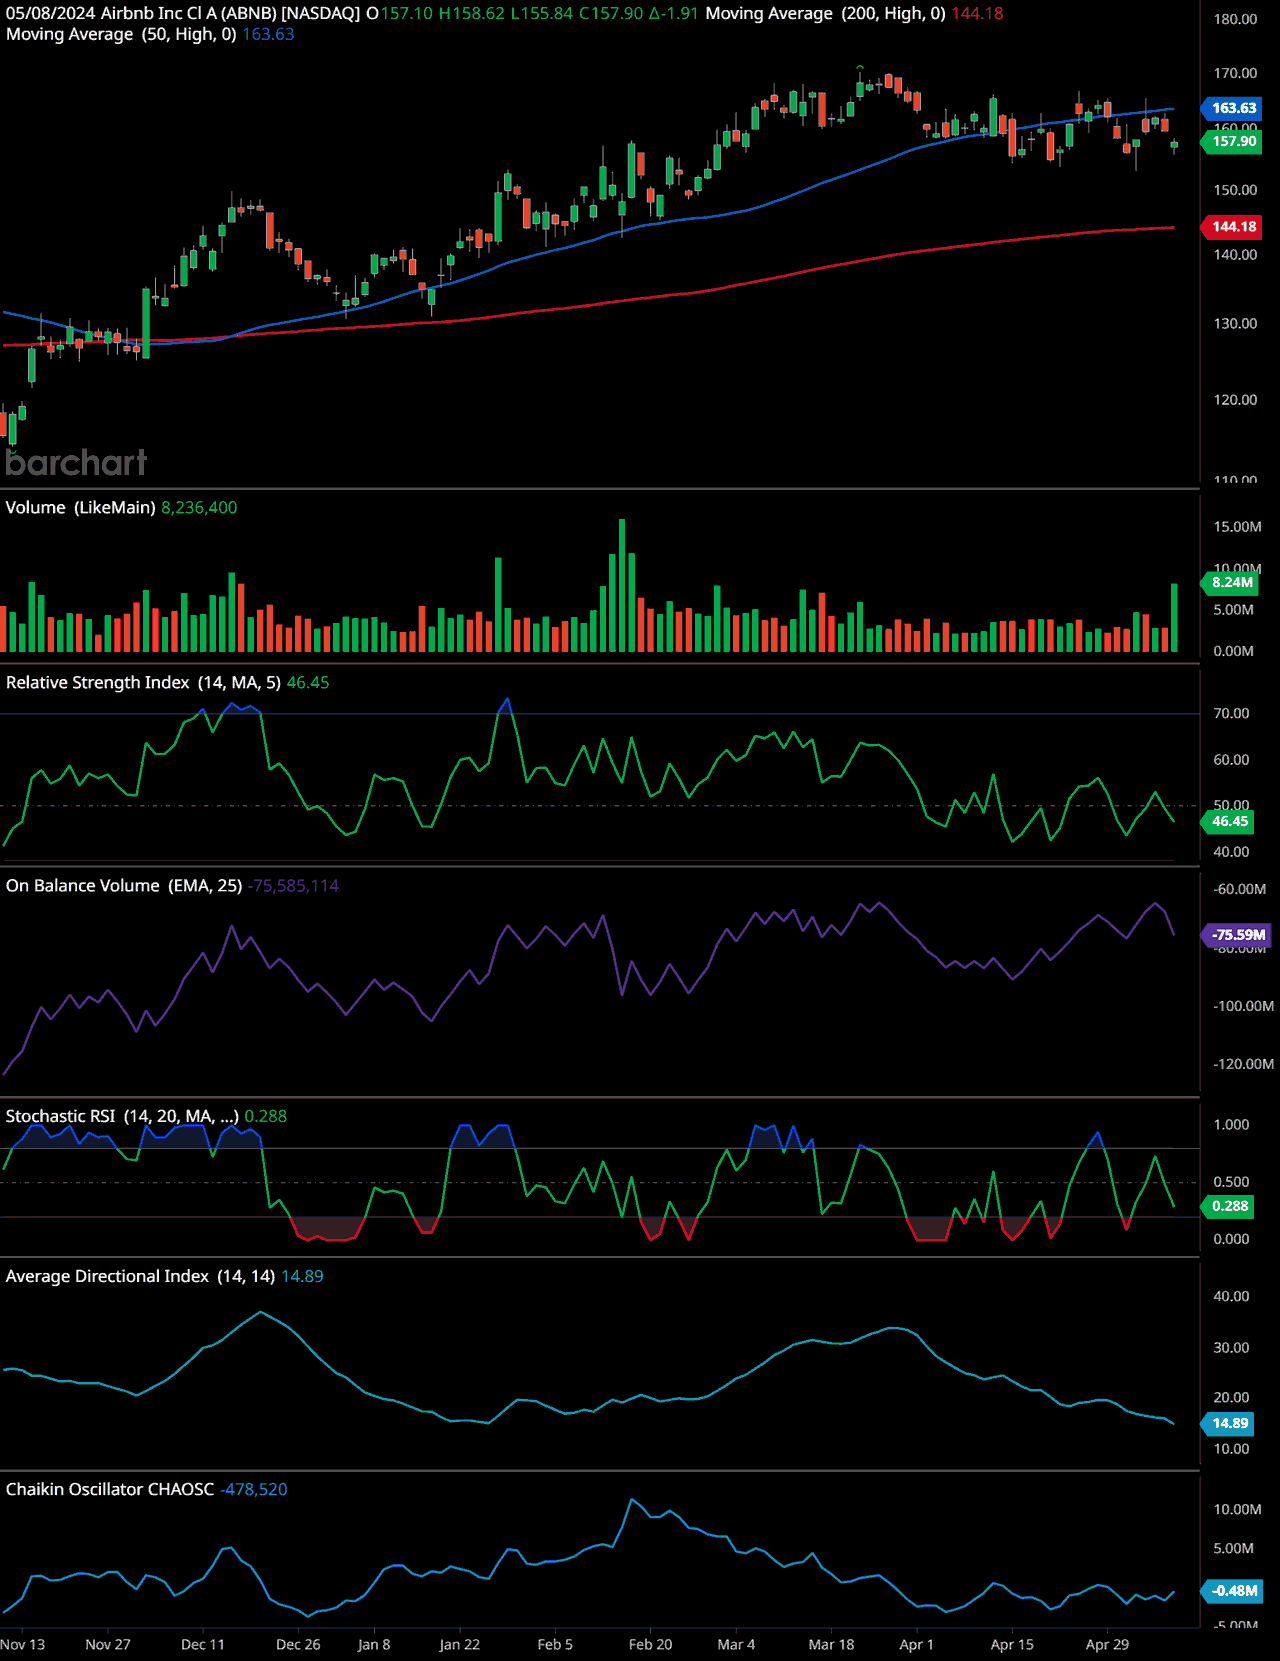
Task: Click the -0.48M Chaikin Oscillator tag
Action: [x=1233, y=1591]
